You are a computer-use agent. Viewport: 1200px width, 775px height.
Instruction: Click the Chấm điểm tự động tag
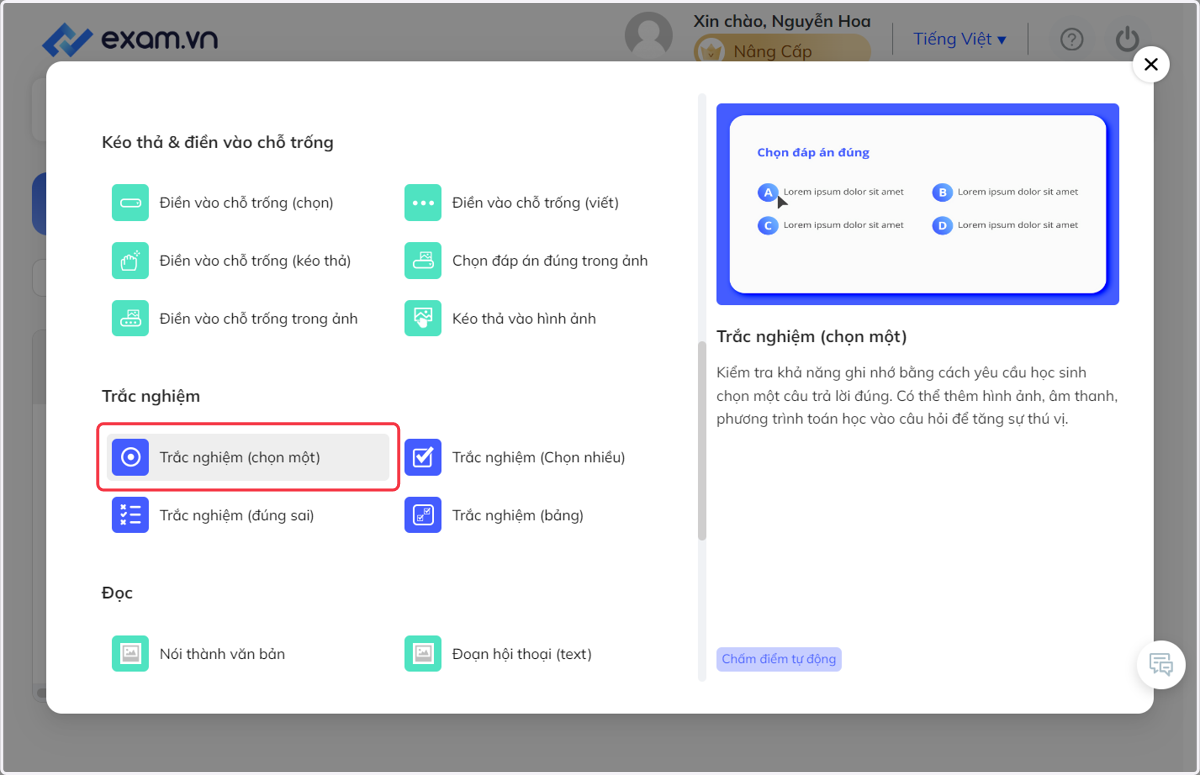(779, 659)
